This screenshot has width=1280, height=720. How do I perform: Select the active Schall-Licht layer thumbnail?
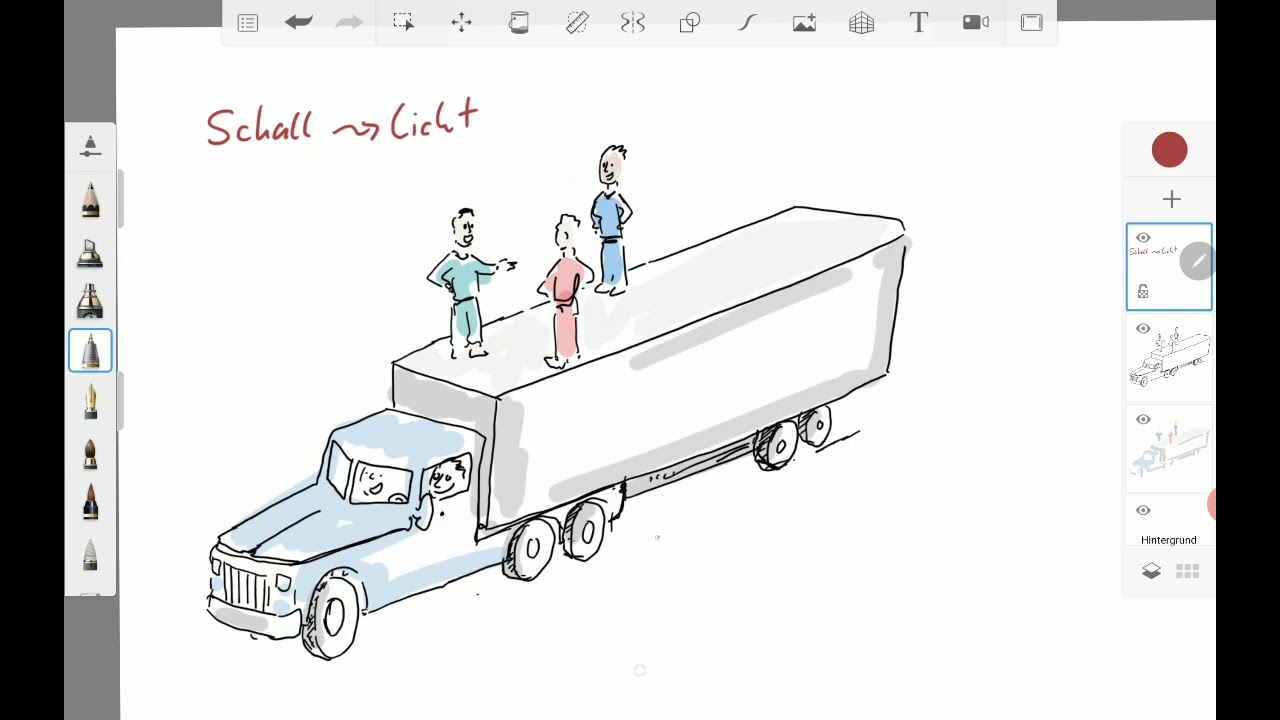1169,267
